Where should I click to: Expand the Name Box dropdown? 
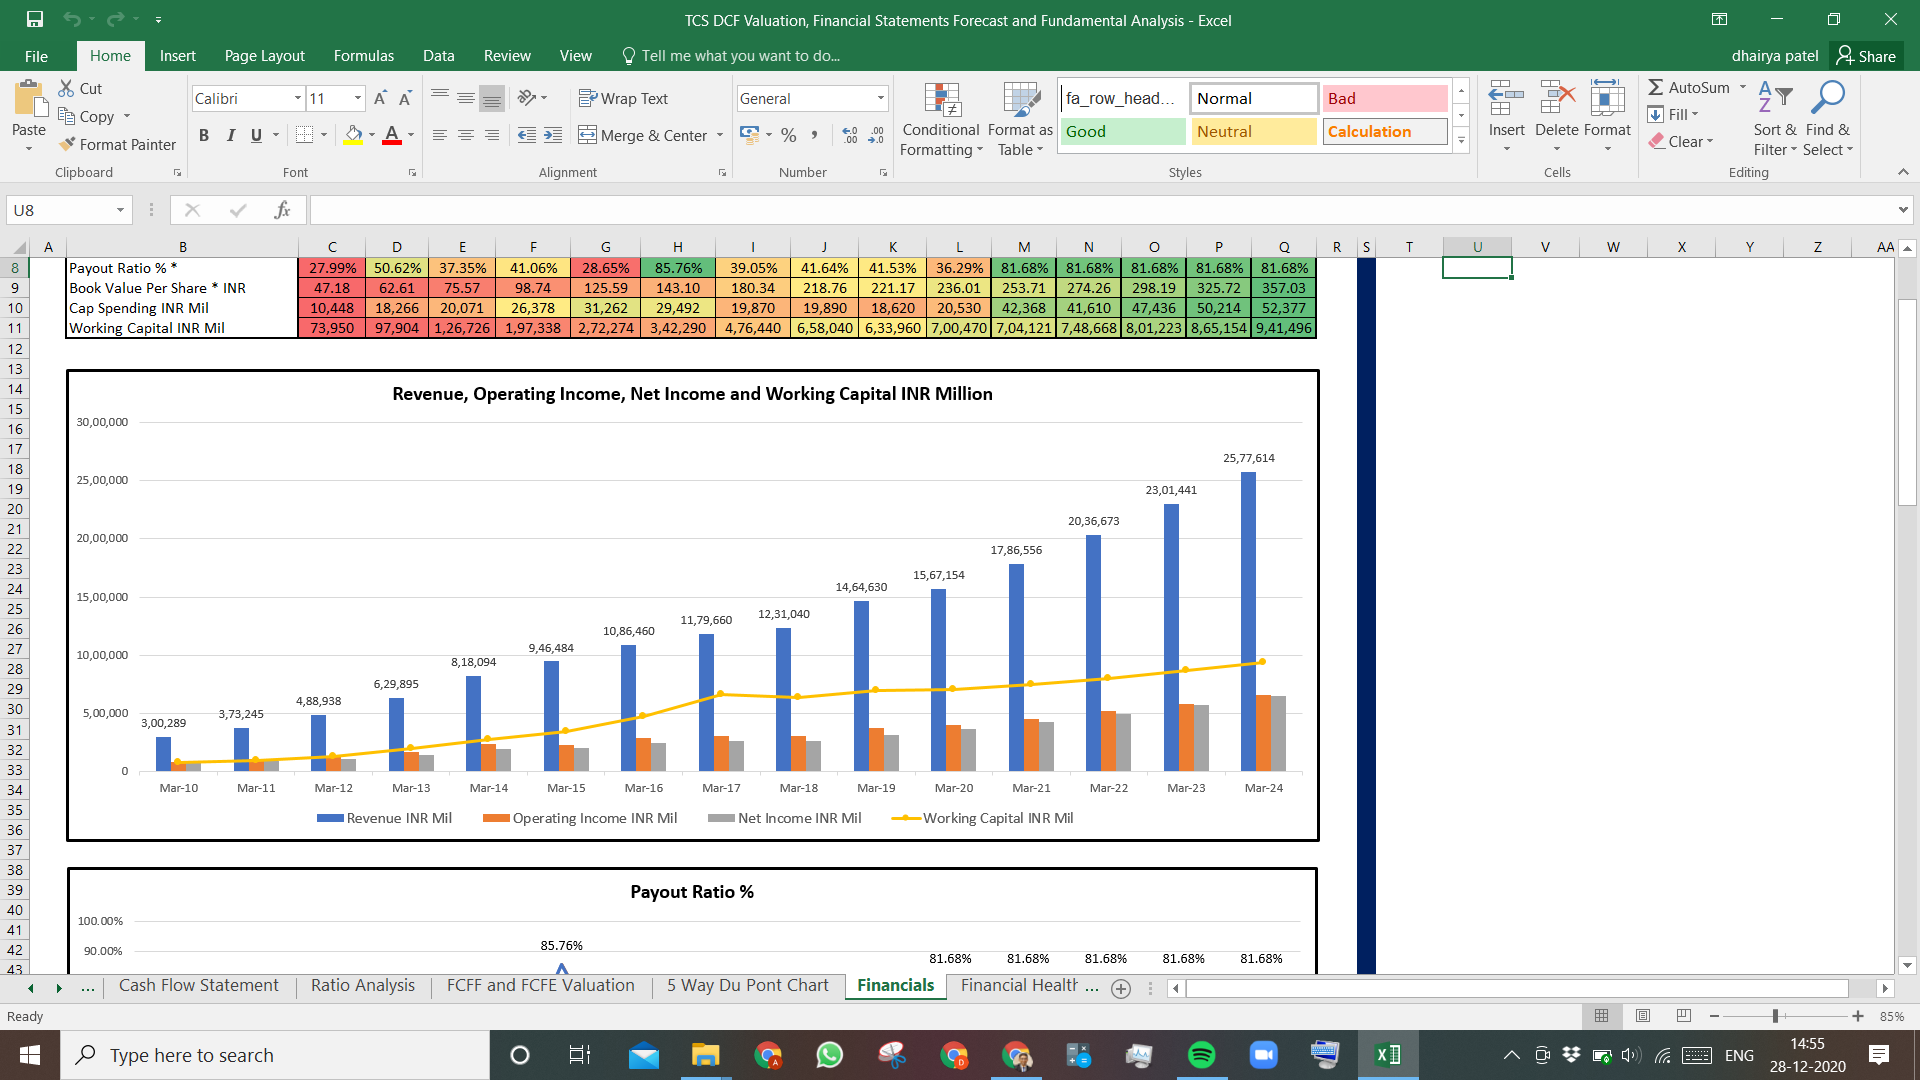[120, 210]
